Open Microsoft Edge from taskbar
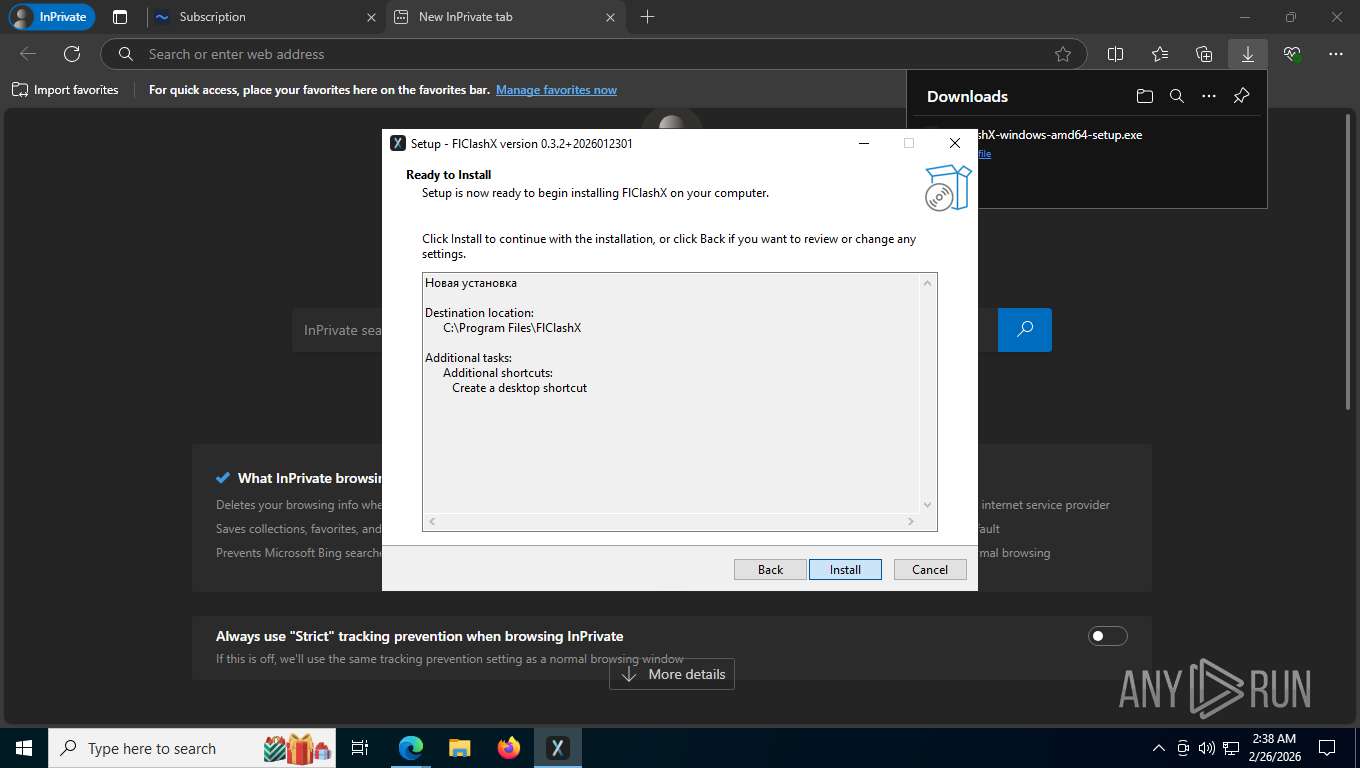The width and height of the screenshot is (1360, 768). point(411,748)
